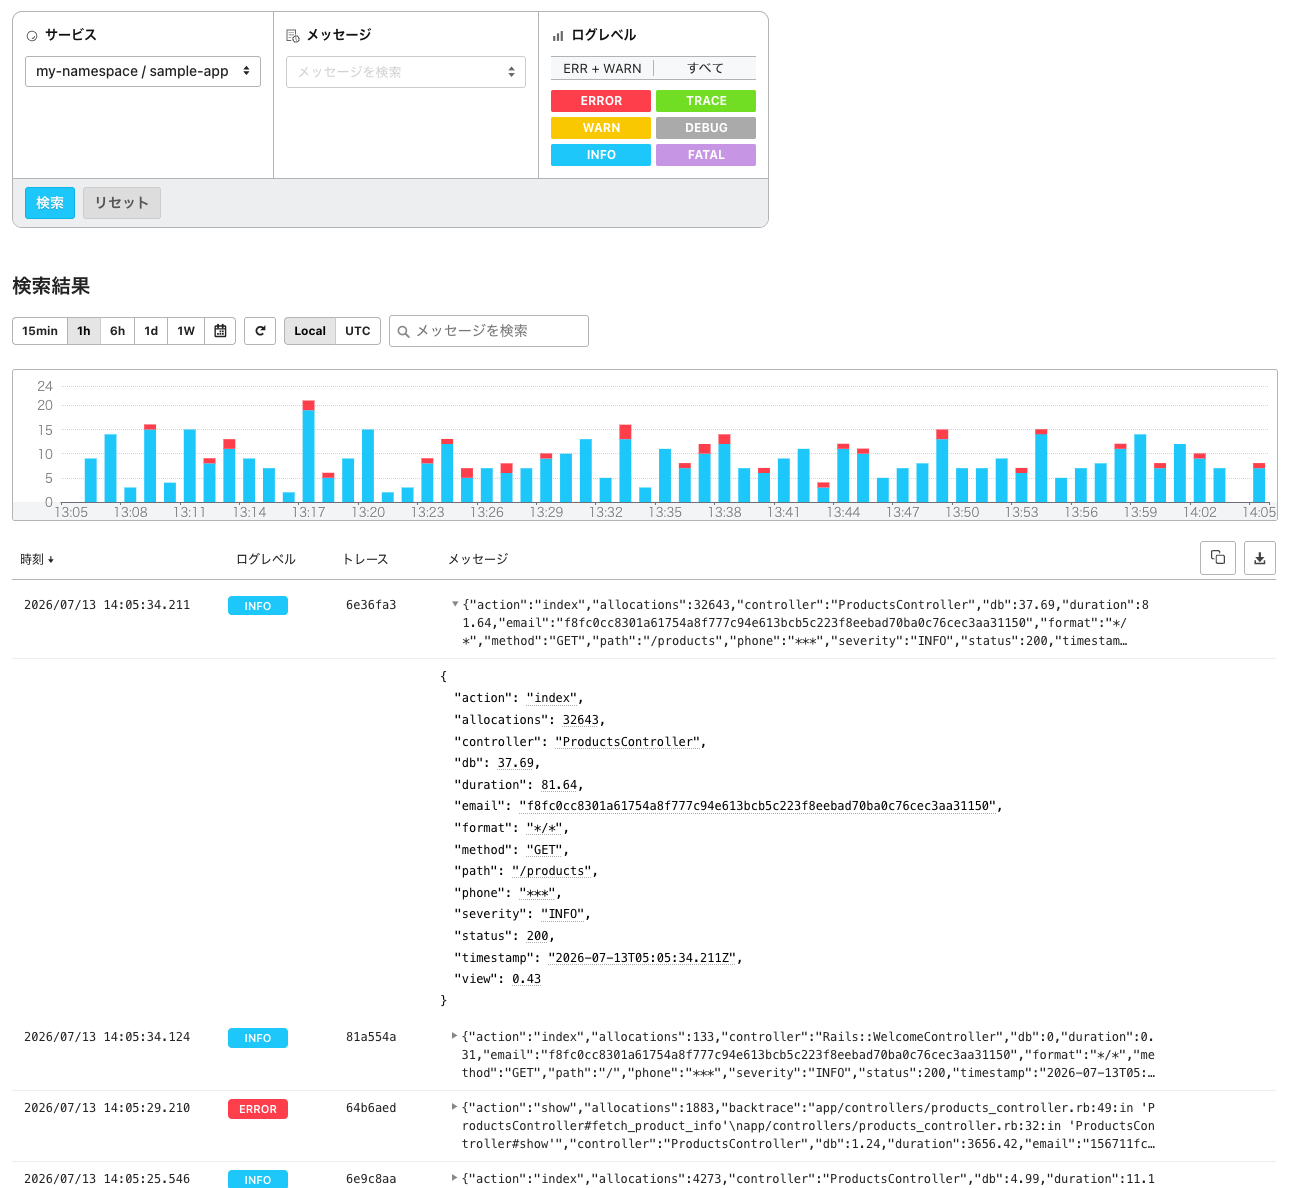Image resolution: width=1291 pixels, height=1188 pixels.
Task: Click the "ProductsController" JSON value
Action: click(627, 742)
